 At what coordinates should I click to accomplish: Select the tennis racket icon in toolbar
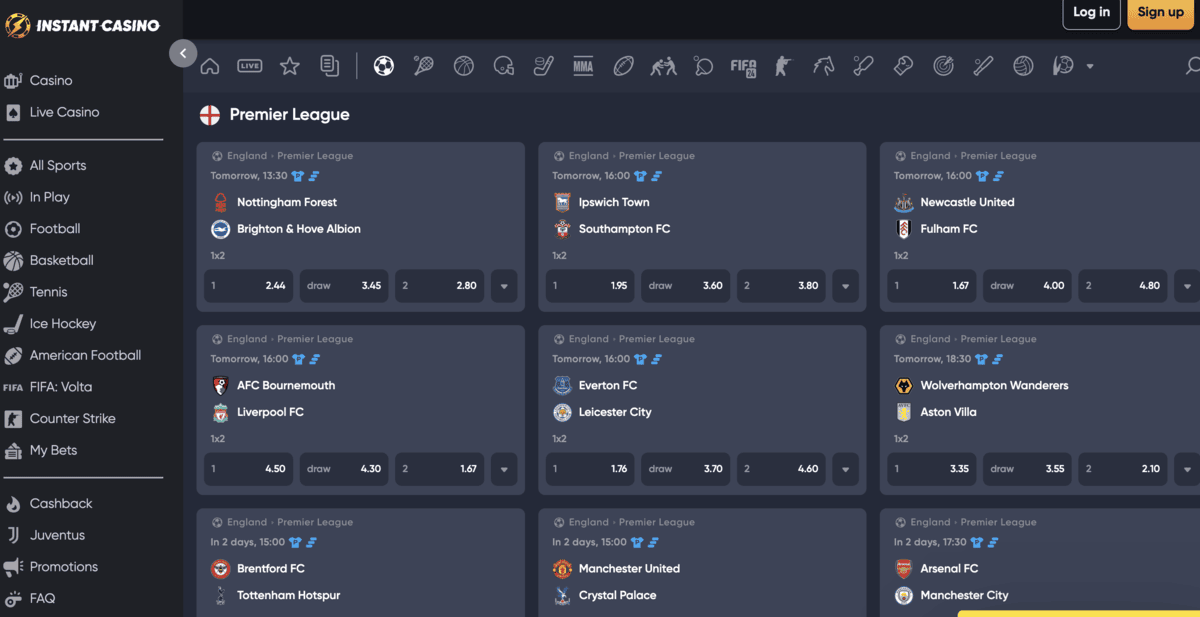424,66
